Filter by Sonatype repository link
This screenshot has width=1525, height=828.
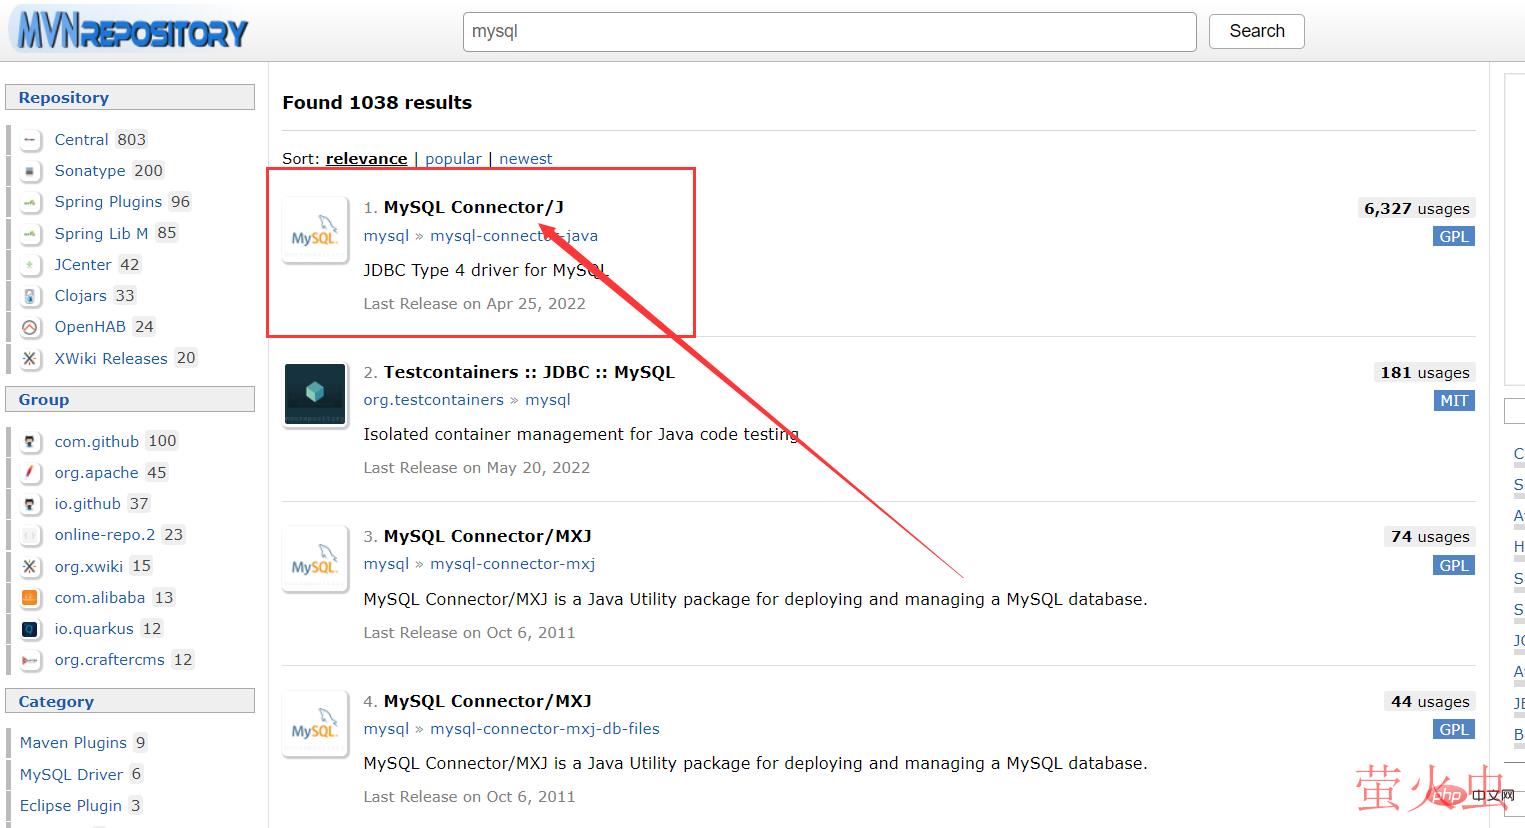tap(90, 171)
